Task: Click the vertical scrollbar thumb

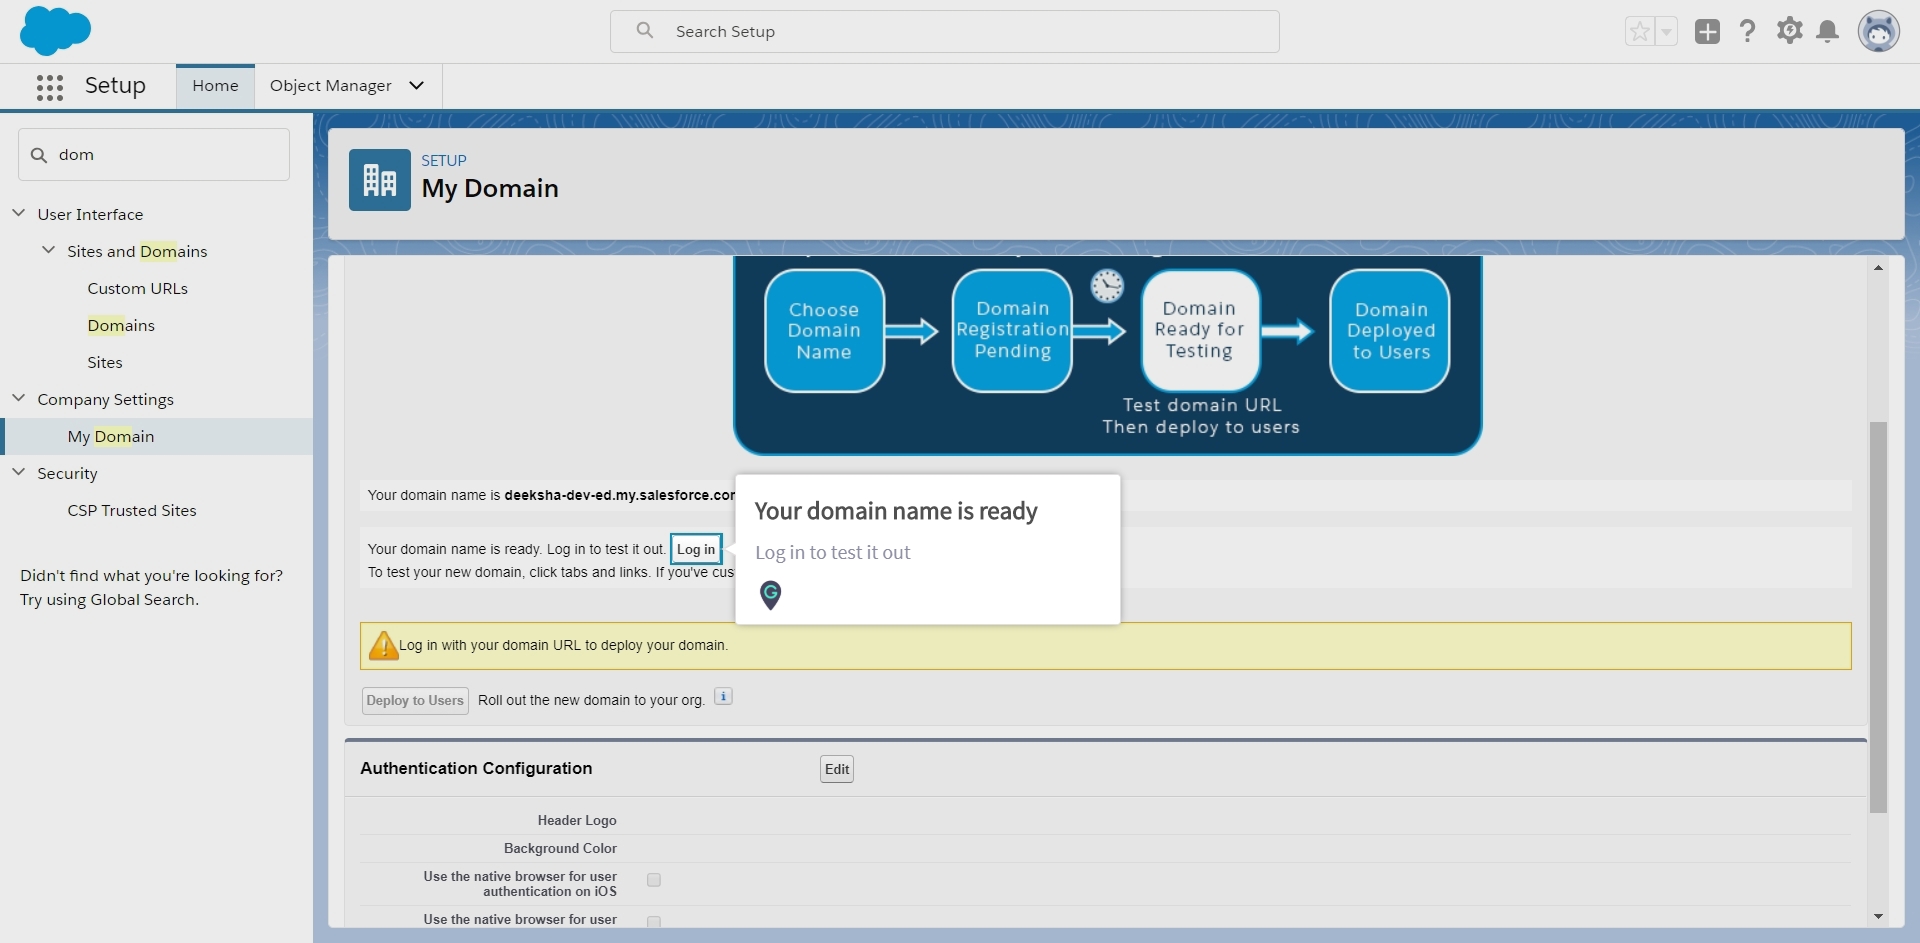Action: 1878,617
